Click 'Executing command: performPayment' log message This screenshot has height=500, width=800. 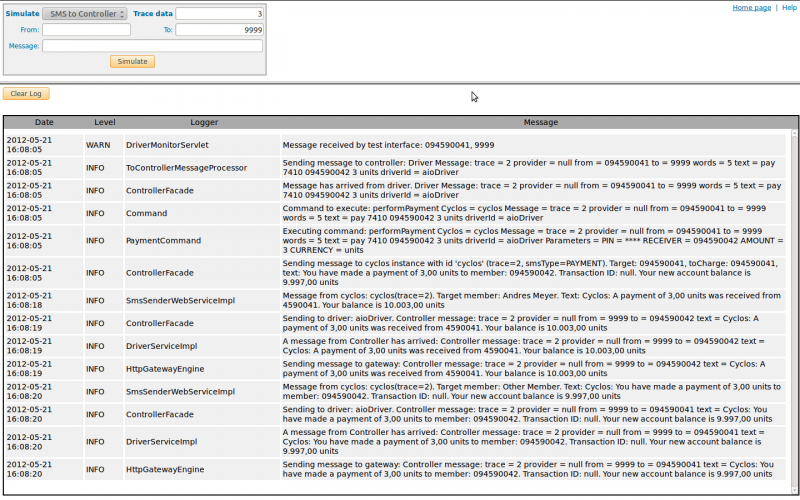click(x=533, y=240)
